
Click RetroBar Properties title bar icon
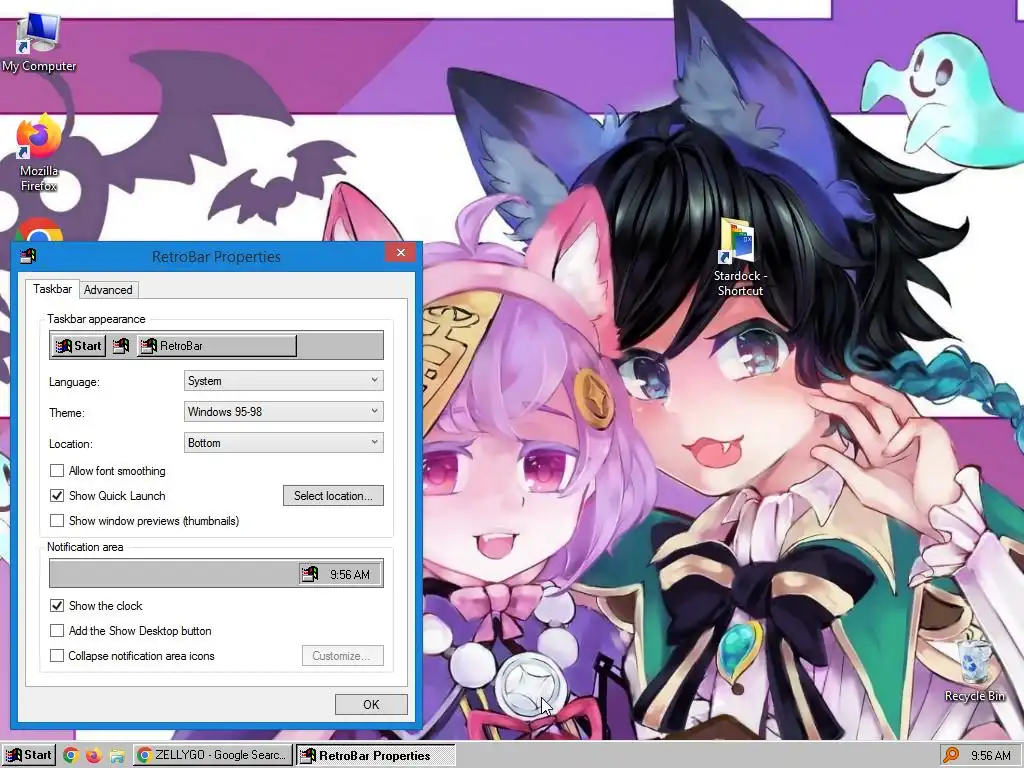(x=28, y=256)
